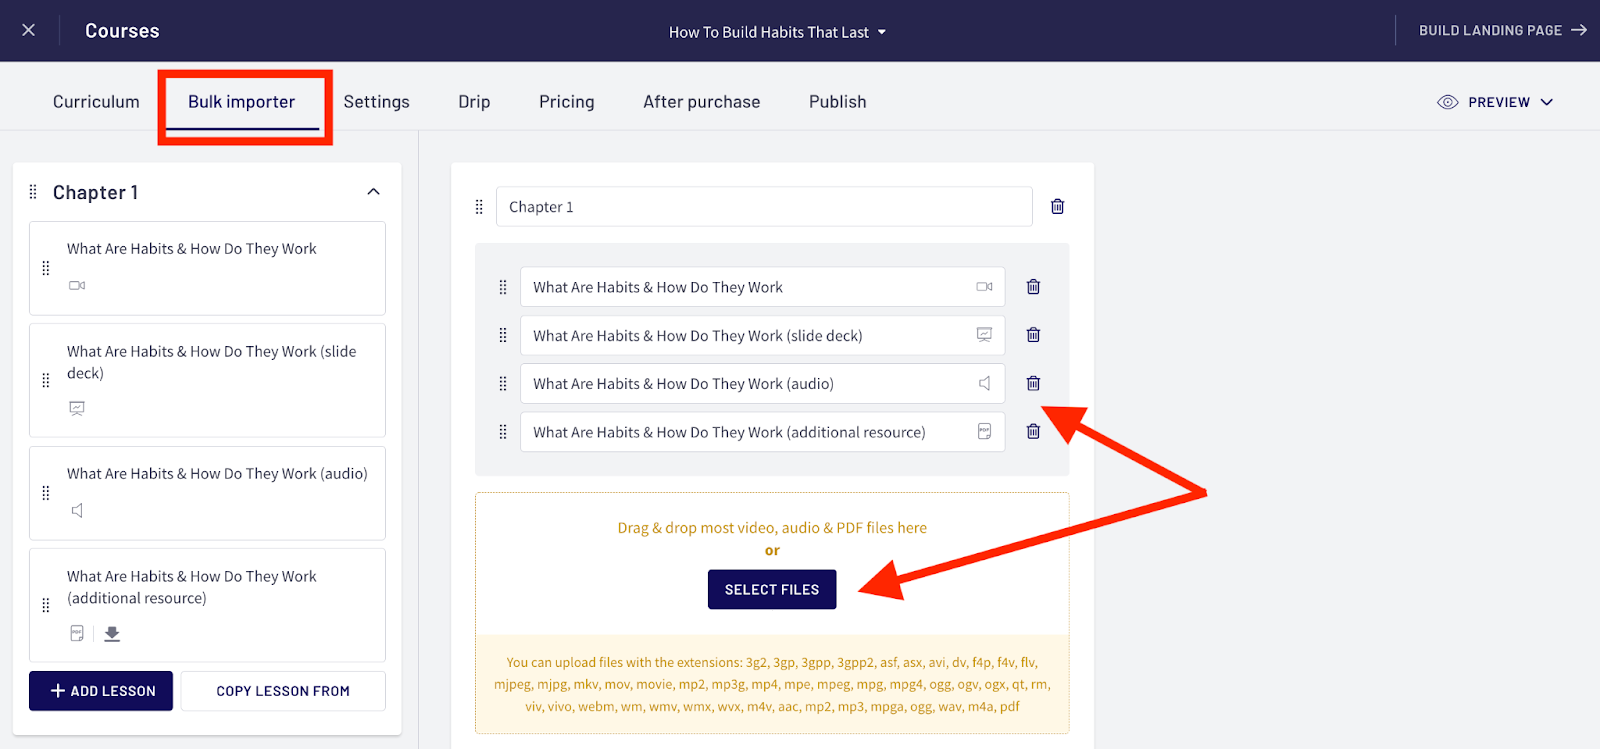
Task: Click presentation type icon in slide deck row
Action: pyautogui.click(x=984, y=335)
